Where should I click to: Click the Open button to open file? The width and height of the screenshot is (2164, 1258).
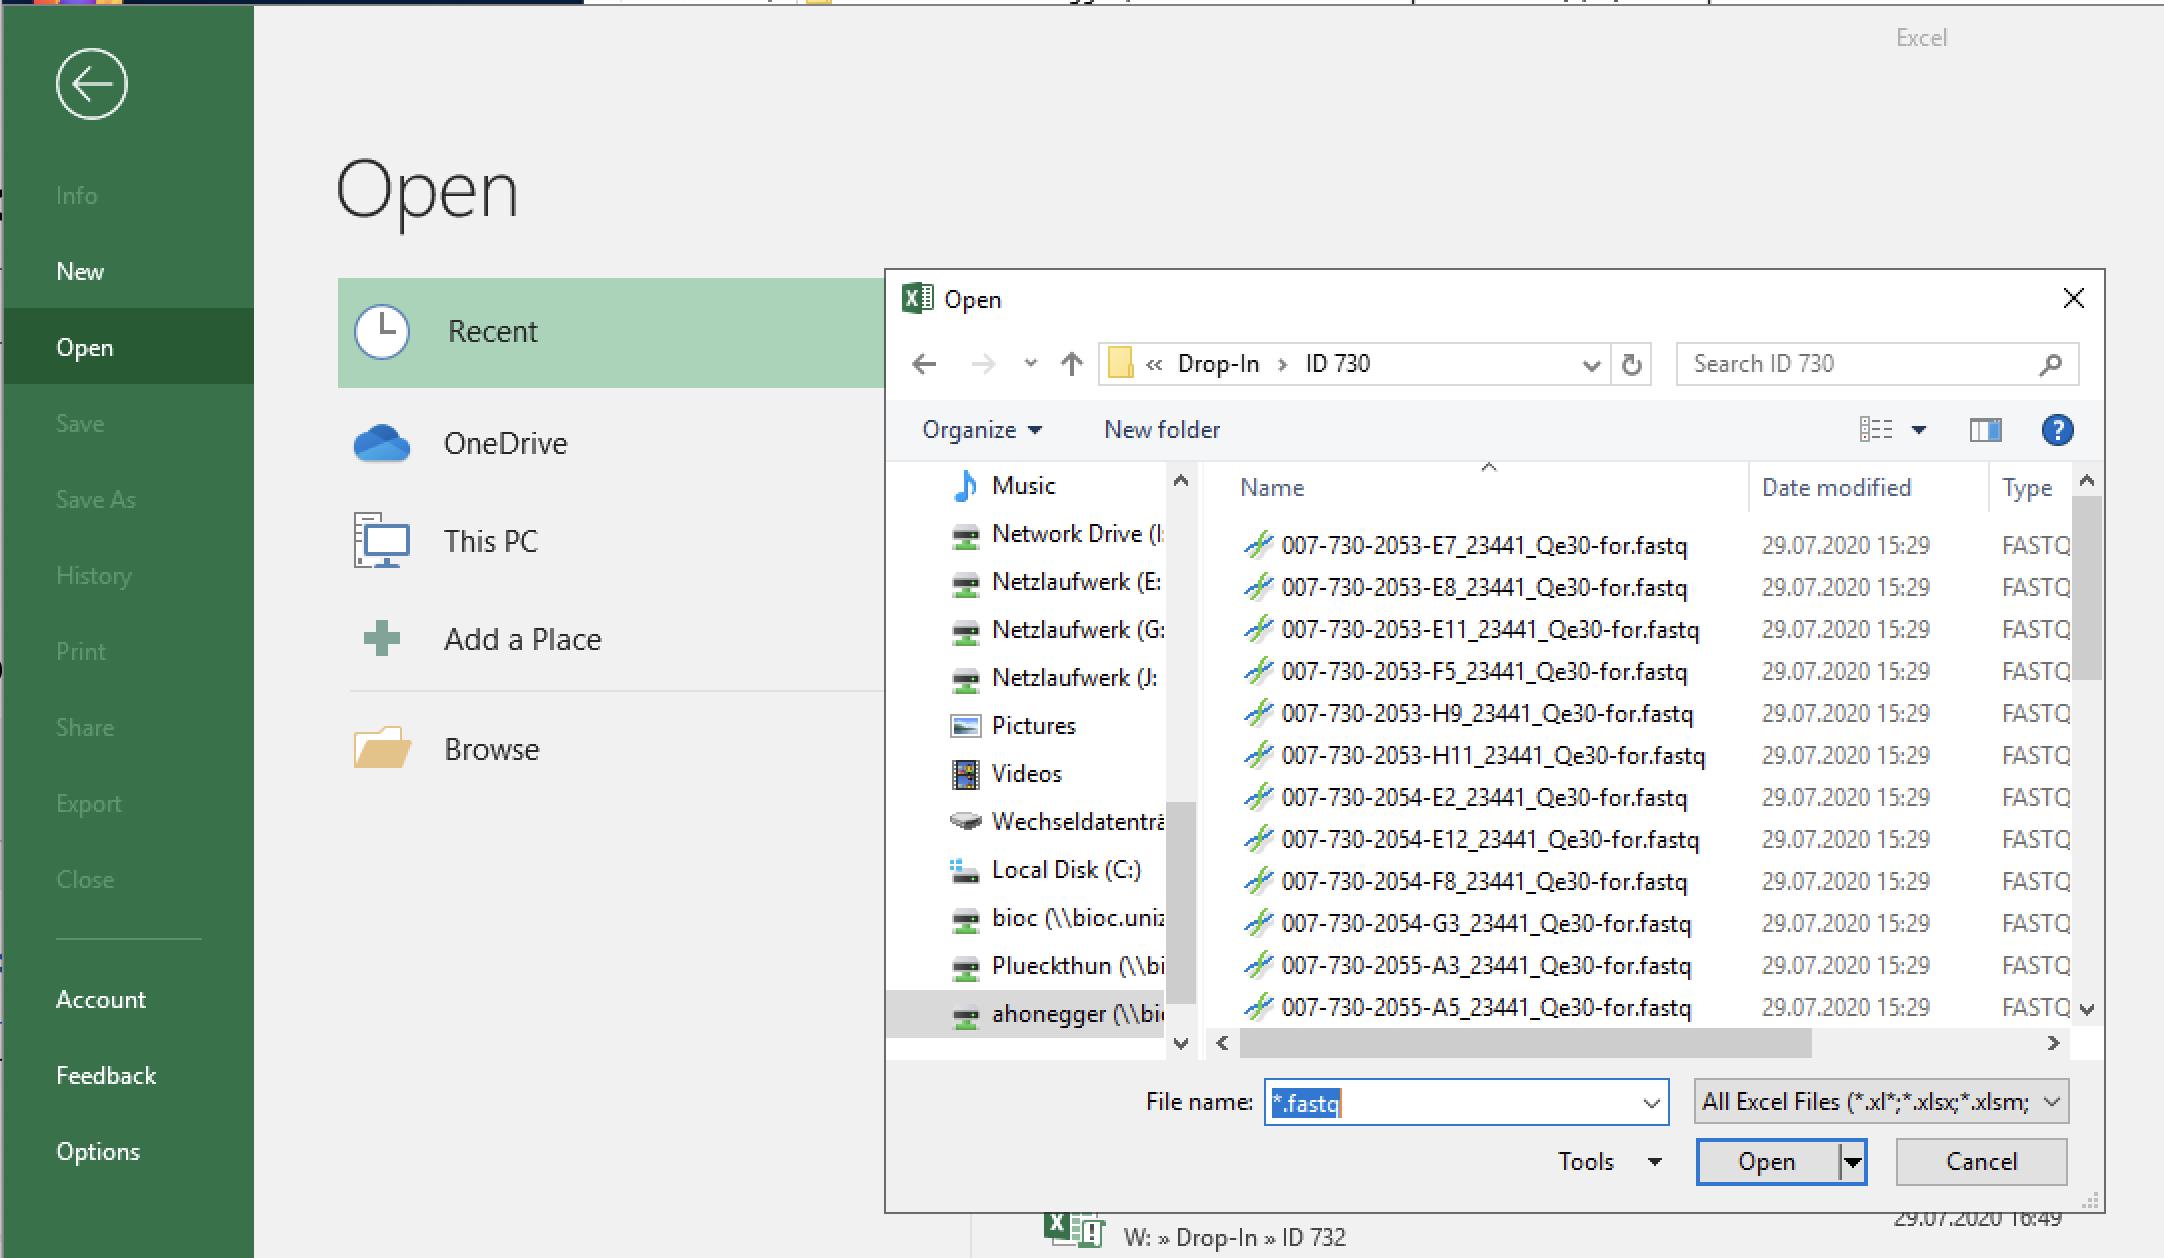(x=1764, y=1161)
